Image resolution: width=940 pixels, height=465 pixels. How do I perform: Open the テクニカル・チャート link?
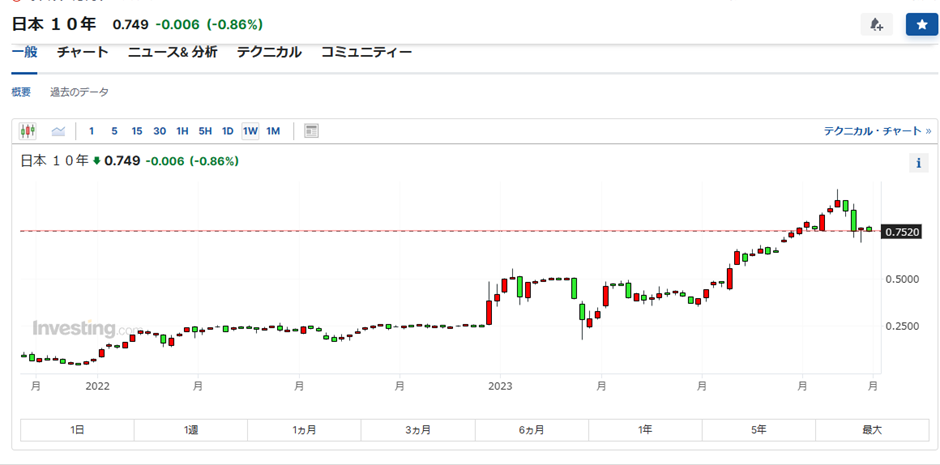878,131
